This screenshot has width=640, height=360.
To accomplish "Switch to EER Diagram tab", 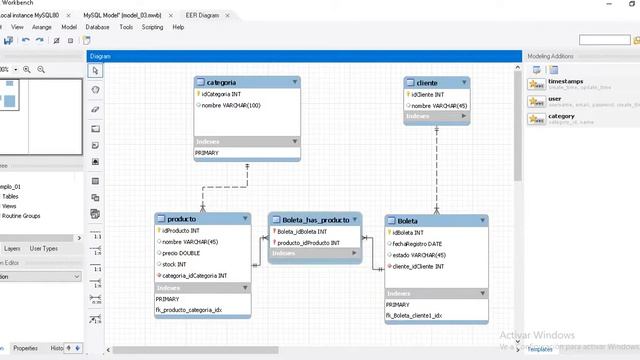I will [202, 15].
